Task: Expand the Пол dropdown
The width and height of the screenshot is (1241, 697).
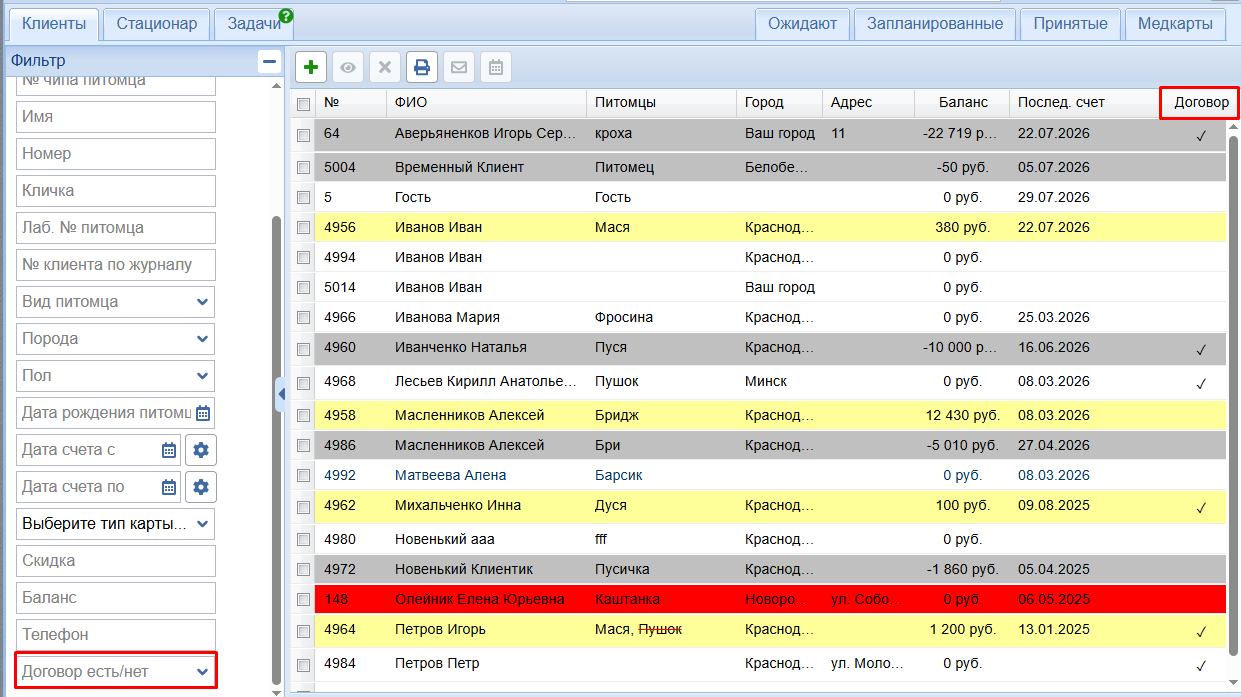Action: pos(203,376)
